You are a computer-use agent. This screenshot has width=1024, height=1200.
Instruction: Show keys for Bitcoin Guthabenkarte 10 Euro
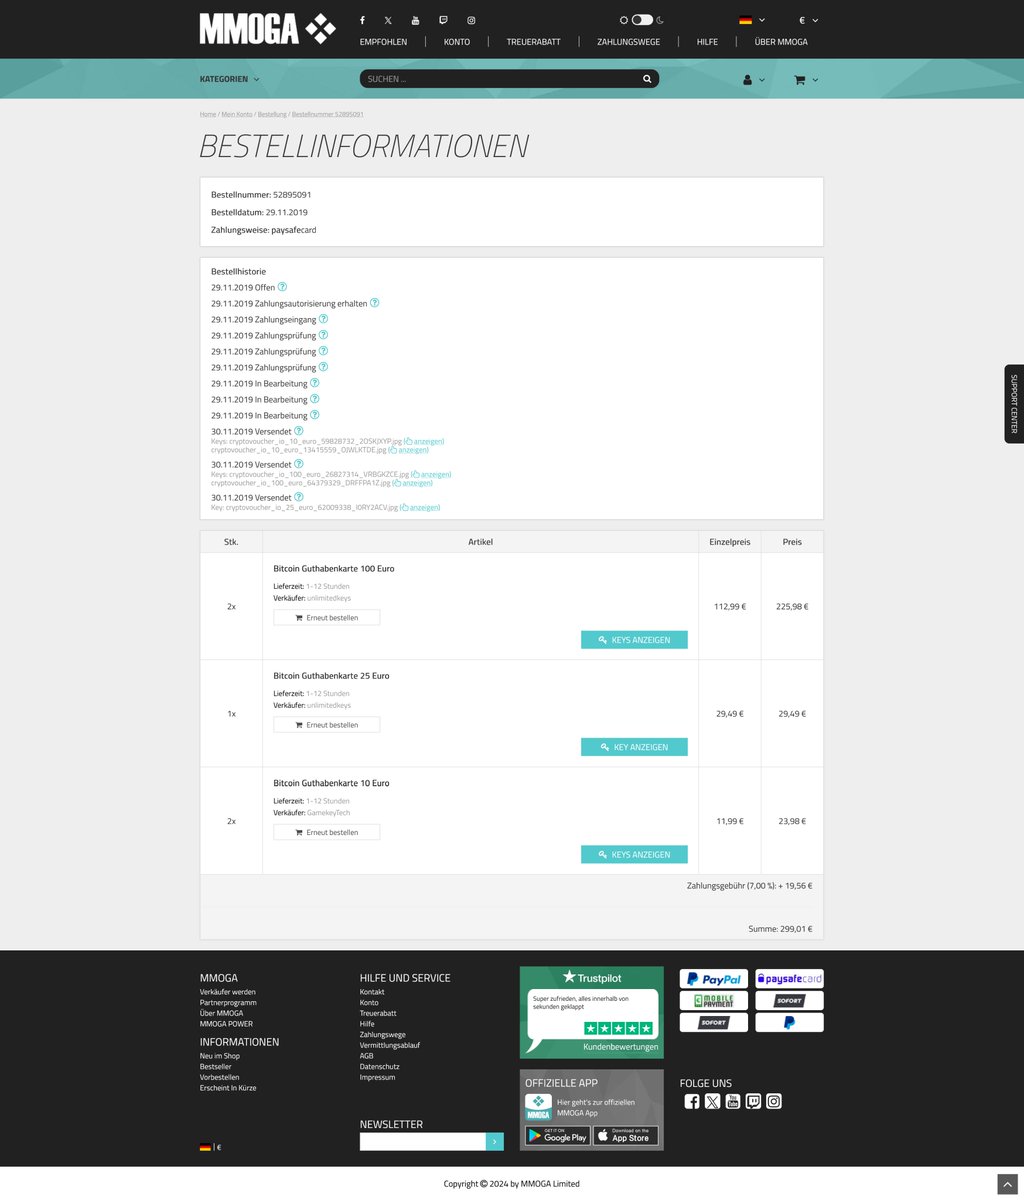pos(634,855)
